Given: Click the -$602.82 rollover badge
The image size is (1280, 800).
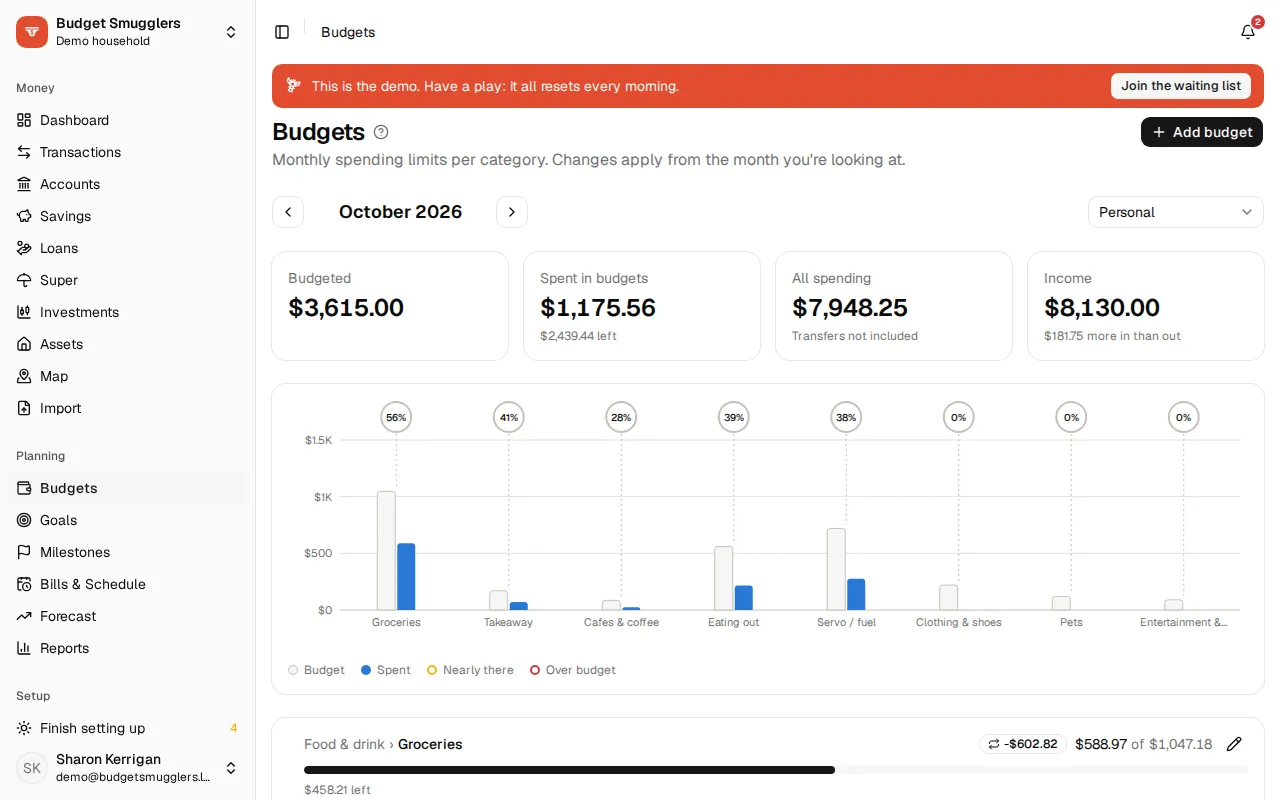Looking at the screenshot, I should pos(1023,744).
